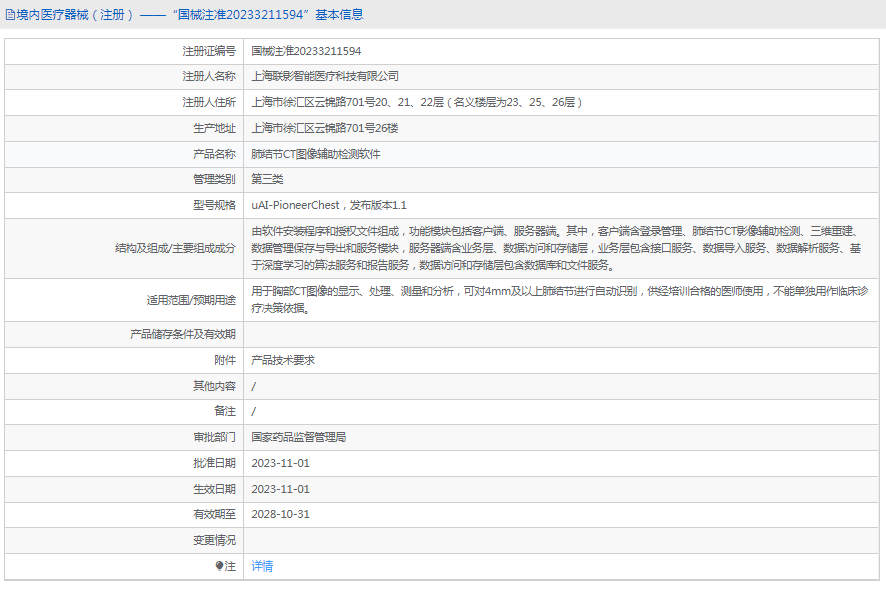Click the 管理类别 label
This screenshot has height=589, width=886.
pyautogui.click(x=214, y=179)
